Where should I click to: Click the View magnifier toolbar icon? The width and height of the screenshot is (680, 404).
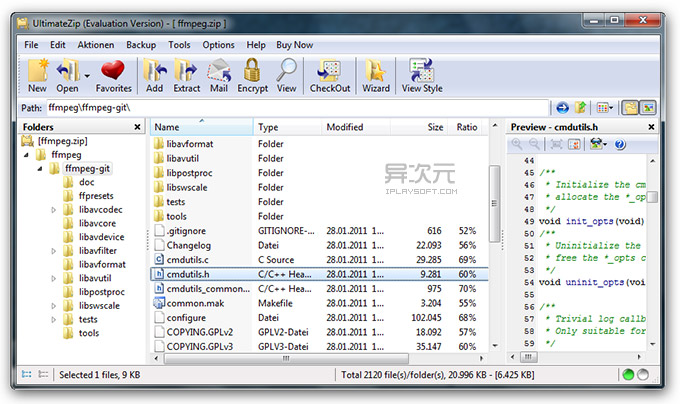tap(287, 76)
